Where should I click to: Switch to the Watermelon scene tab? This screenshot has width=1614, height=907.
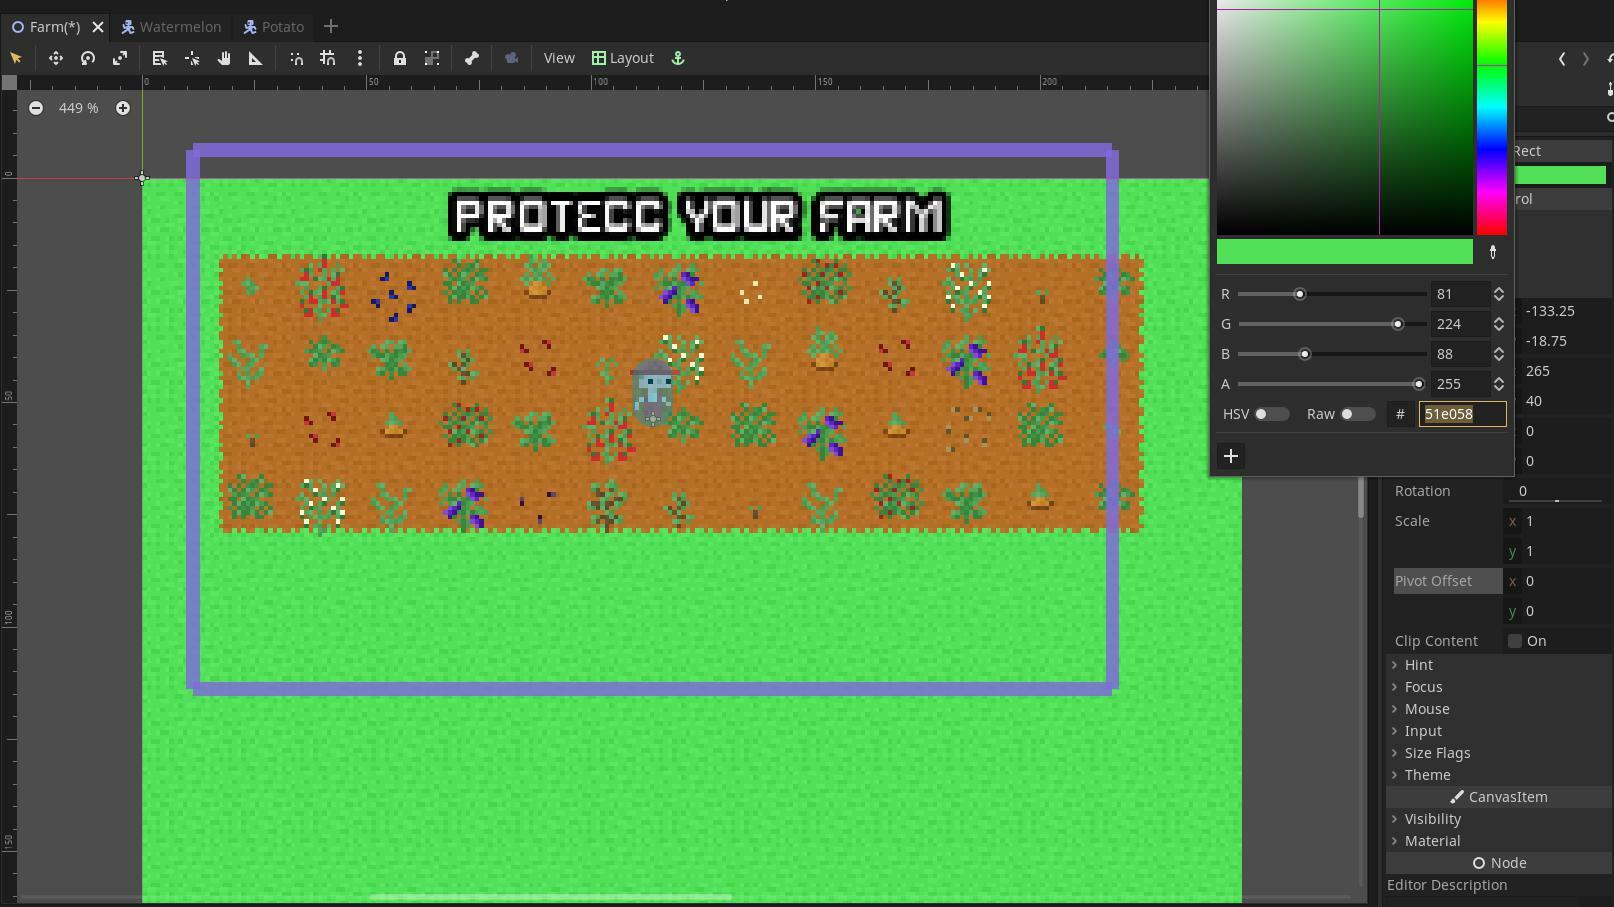coord(171,27)
